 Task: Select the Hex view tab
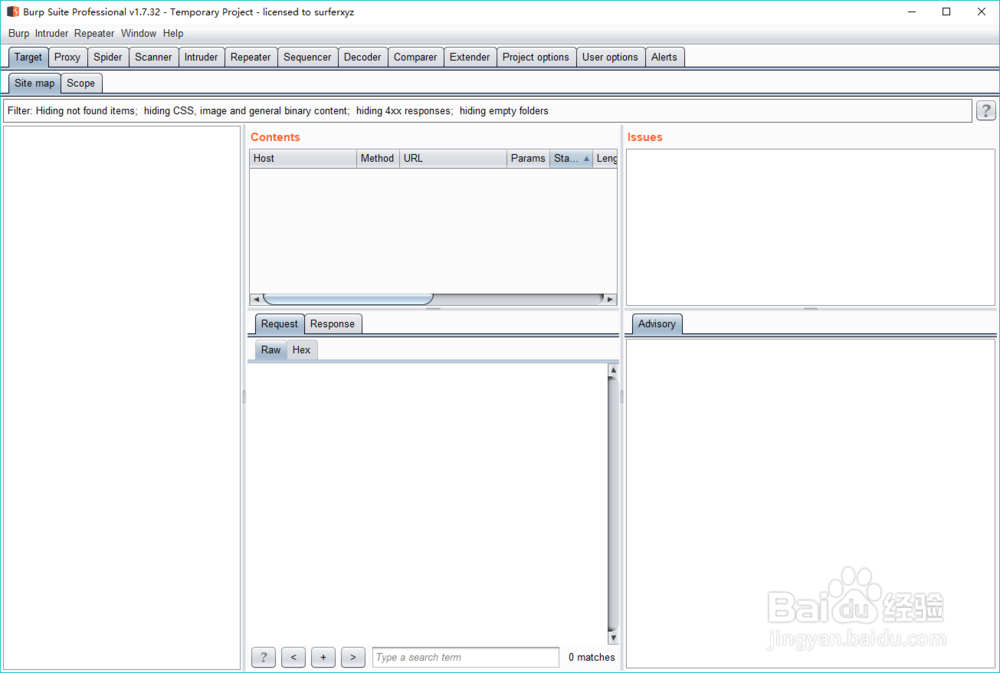pos(302,350)
